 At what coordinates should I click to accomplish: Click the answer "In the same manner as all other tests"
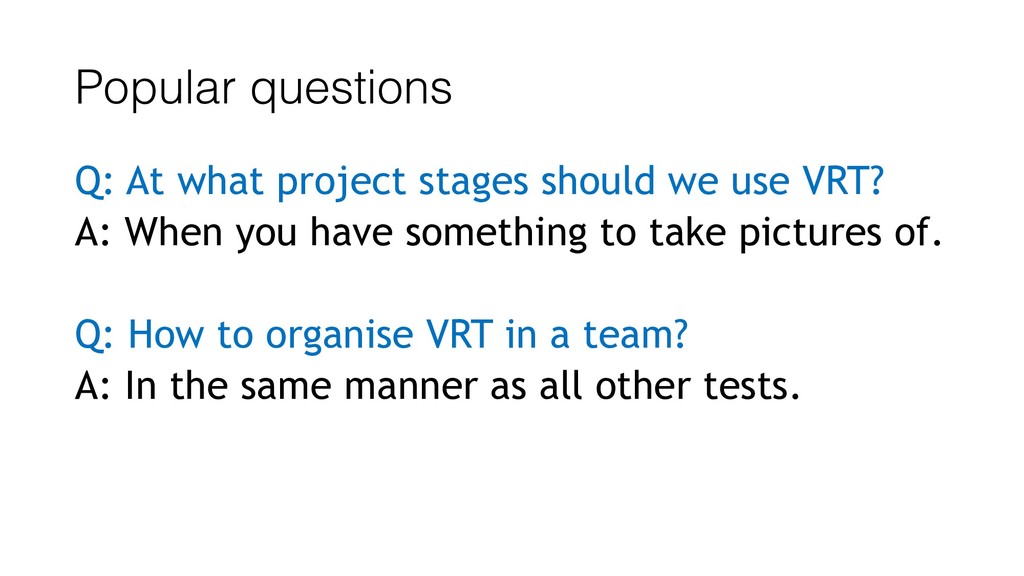438,386
